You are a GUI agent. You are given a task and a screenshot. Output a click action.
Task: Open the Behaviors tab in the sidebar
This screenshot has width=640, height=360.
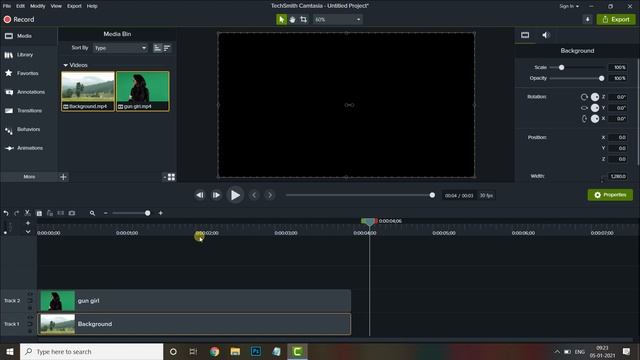(x=29, y=129)
